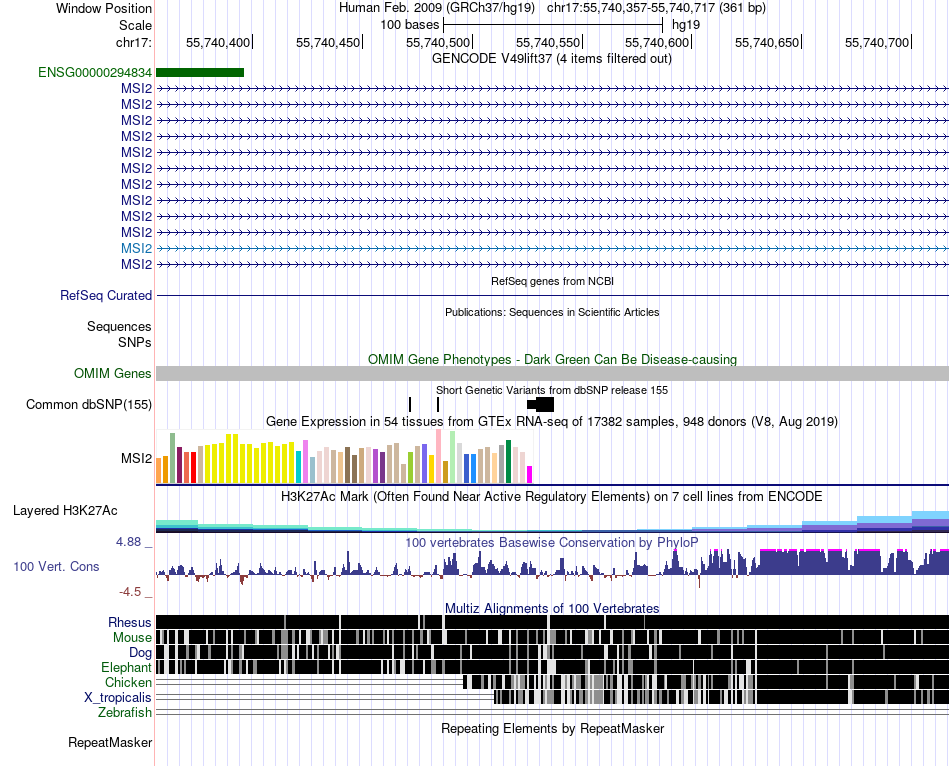Click the OMIM Gene Phenotypes track title
Viewport: 950px width, 766px height.
552,359
